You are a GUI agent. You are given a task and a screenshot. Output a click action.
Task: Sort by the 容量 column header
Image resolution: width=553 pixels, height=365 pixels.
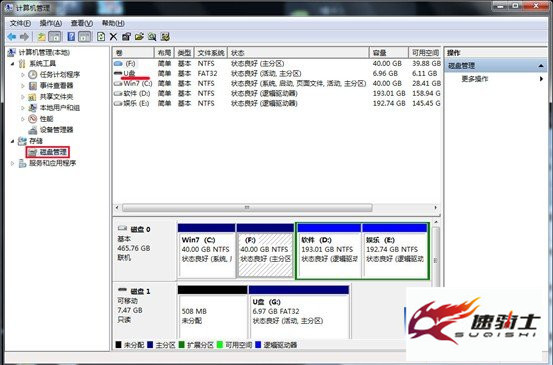[389, 53]
